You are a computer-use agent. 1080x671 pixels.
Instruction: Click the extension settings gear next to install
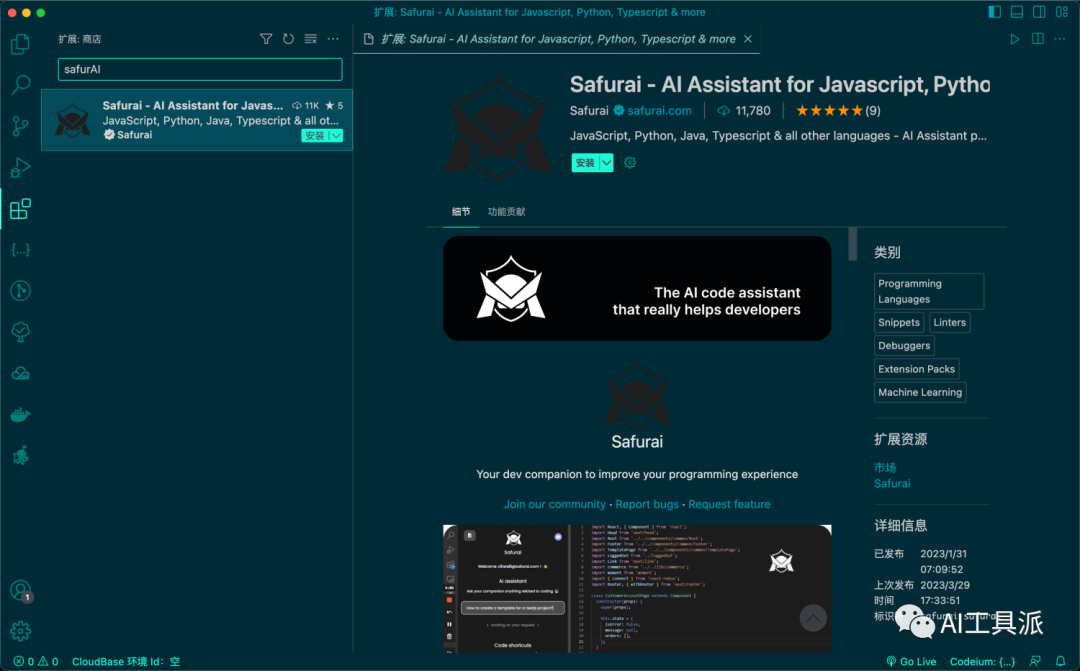630,163
